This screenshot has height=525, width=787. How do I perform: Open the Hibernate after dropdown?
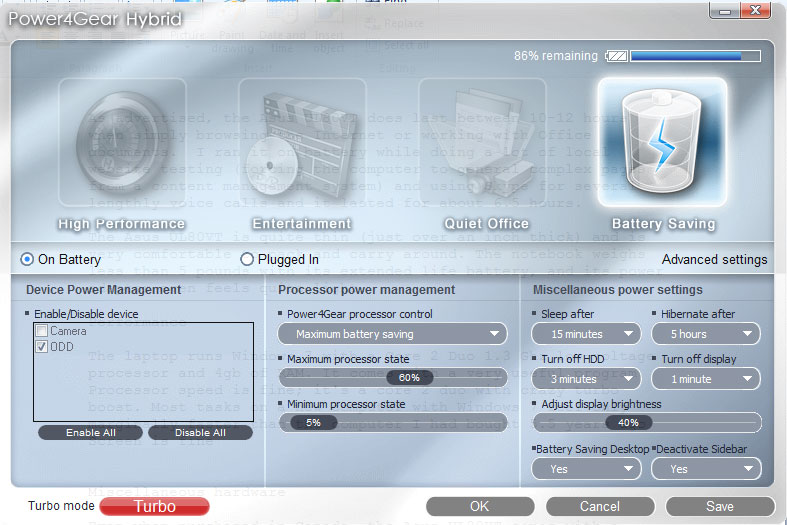pos(706,334)
